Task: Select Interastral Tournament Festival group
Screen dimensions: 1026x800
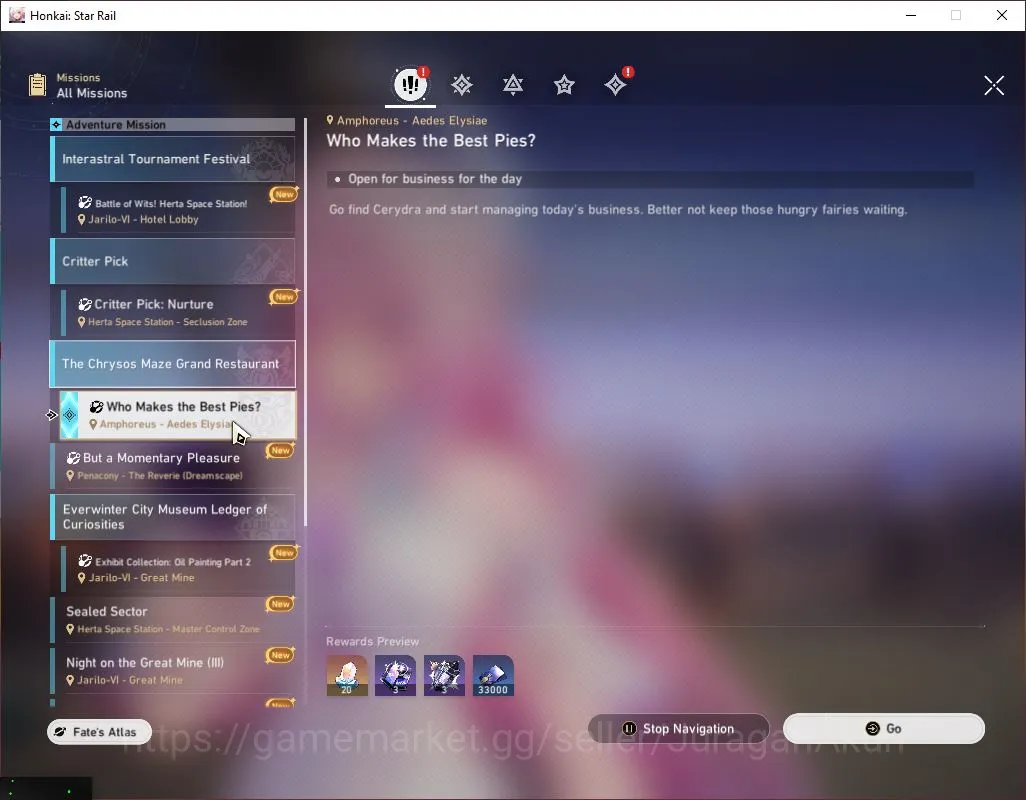Action: click(173, 159)
